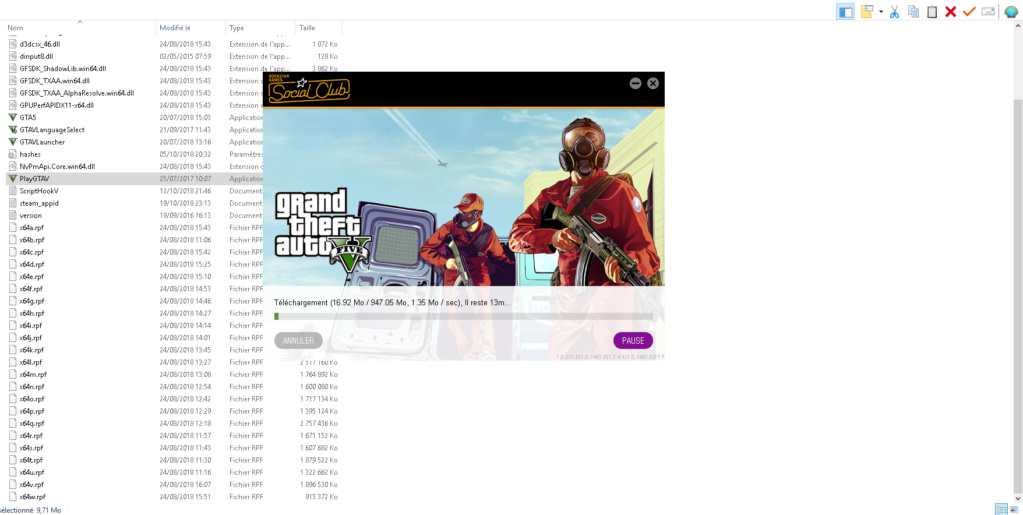
Task: Click the Cut scissors icon
Action: [894, 11]
